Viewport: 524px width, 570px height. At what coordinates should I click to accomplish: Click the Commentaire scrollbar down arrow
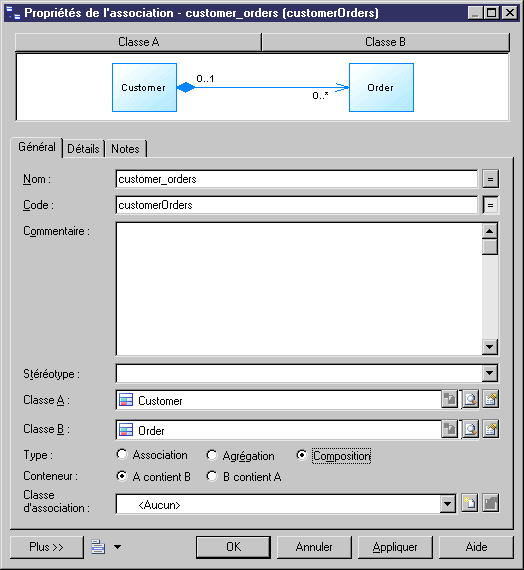(x=490, y=347)
